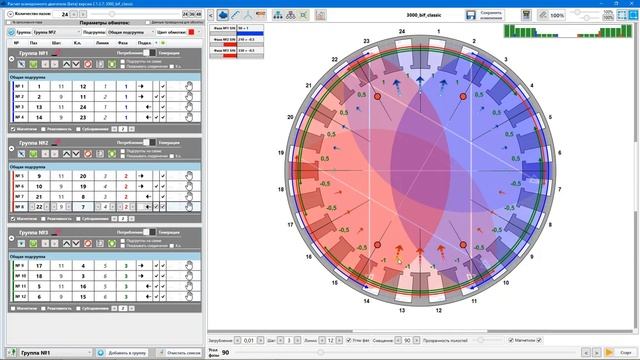Toggle Углы фаз checkbox in bottom bar

click(x=349, y=340)
